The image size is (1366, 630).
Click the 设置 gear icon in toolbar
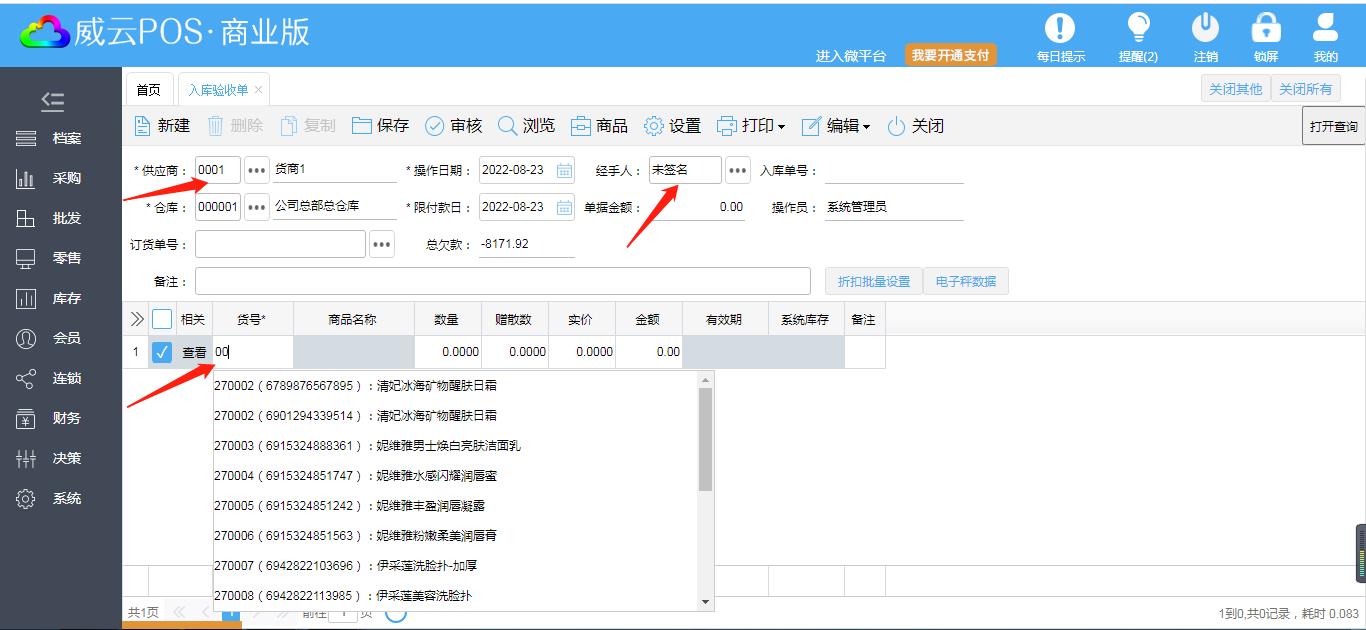[654, 126]
